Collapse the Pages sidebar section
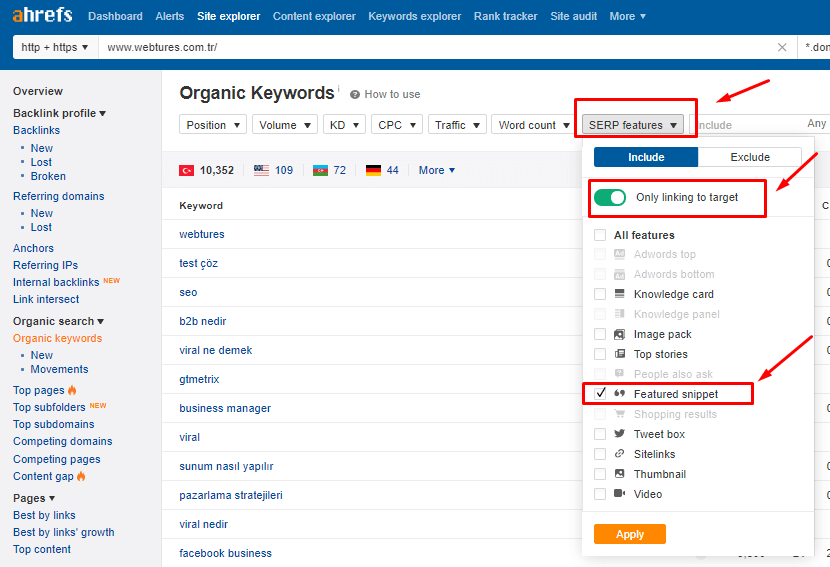830x567 pixels. point(34,498)
